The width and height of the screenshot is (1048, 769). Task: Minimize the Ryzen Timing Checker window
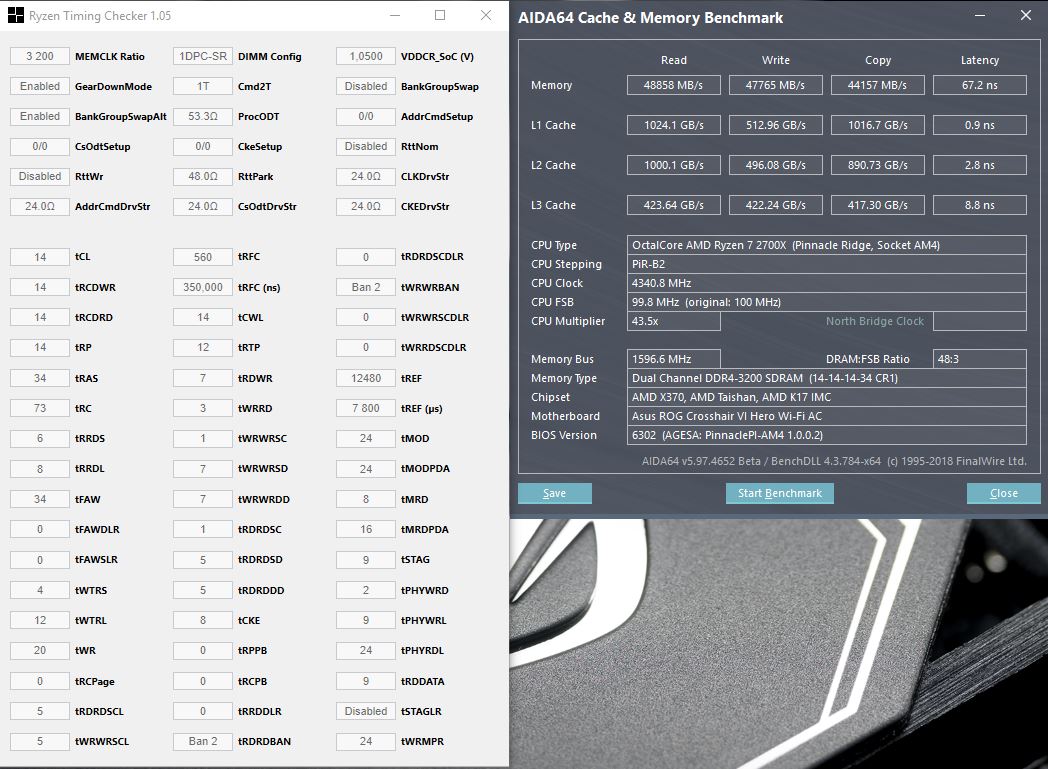(x=395, y=15)
